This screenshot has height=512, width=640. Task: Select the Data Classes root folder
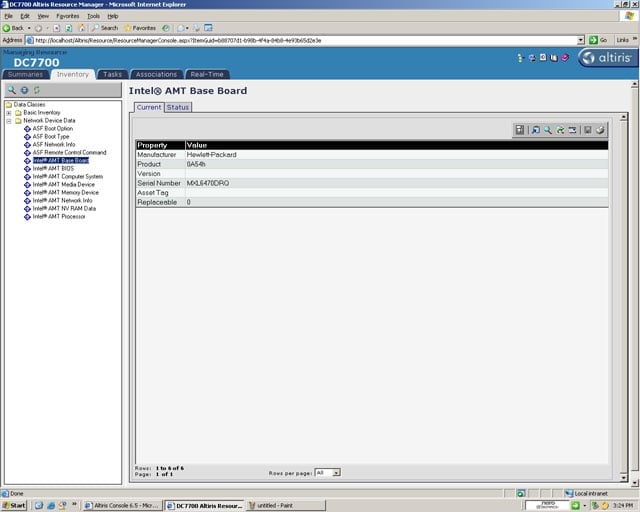(x=29, y=105)
